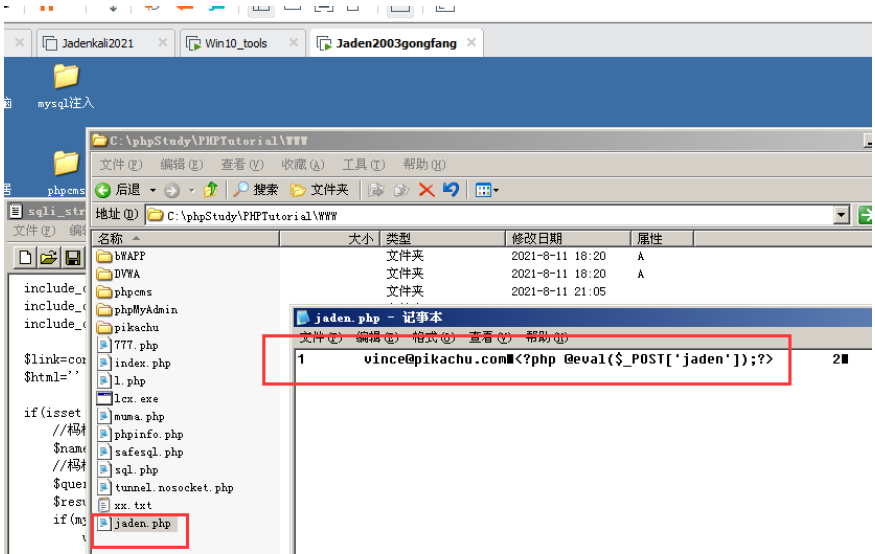Select the lcx.exe file

point(135,398)
